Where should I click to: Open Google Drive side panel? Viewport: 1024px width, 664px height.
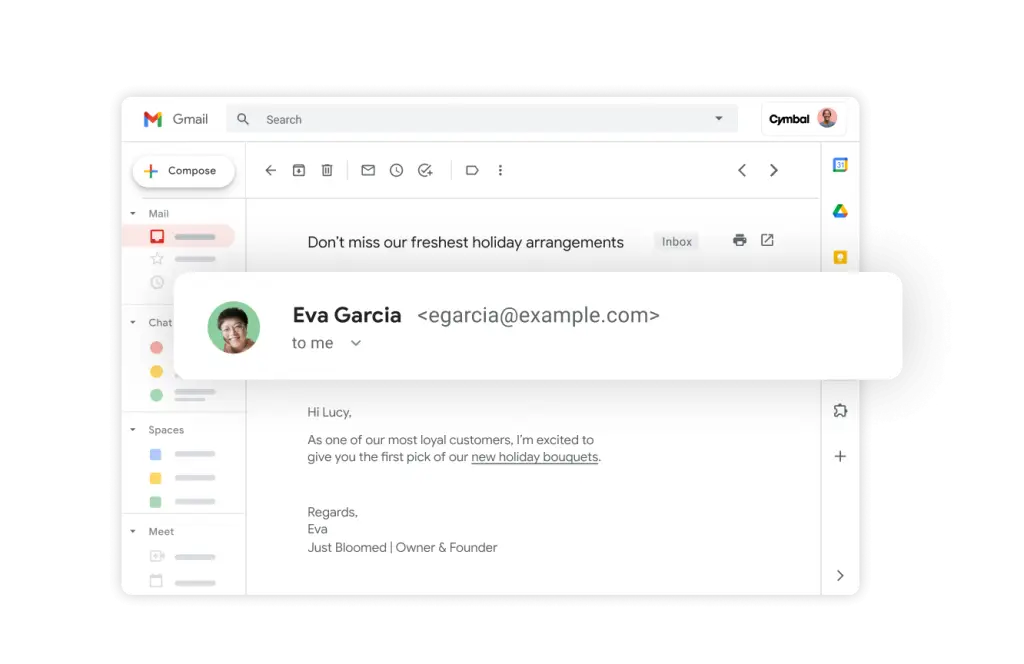pyautogui.click(x=840, y=211)
